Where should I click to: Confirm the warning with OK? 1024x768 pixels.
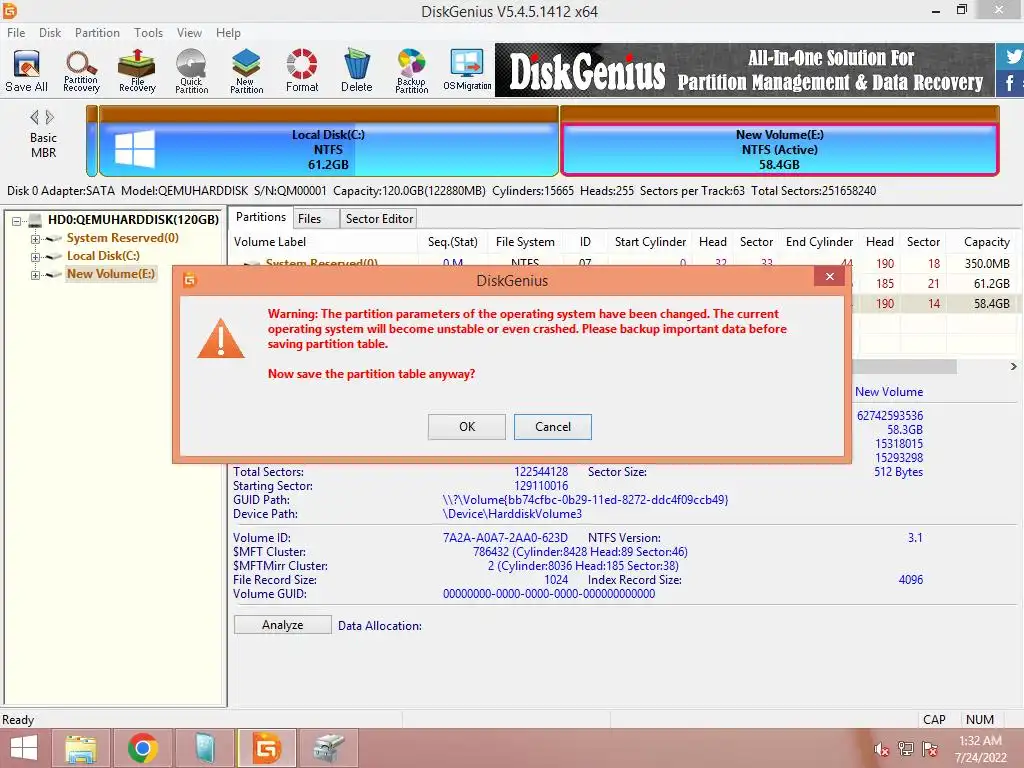click(467, 426)
